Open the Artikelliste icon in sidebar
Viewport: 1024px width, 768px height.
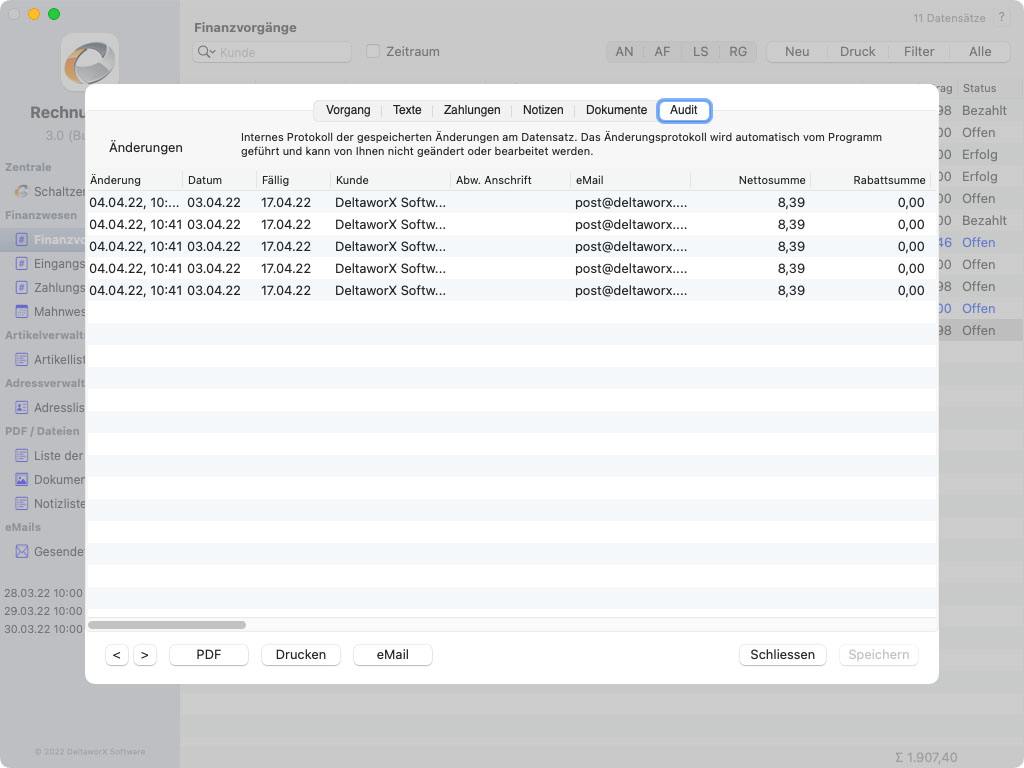pyautogui.click(x=21, y=359)
